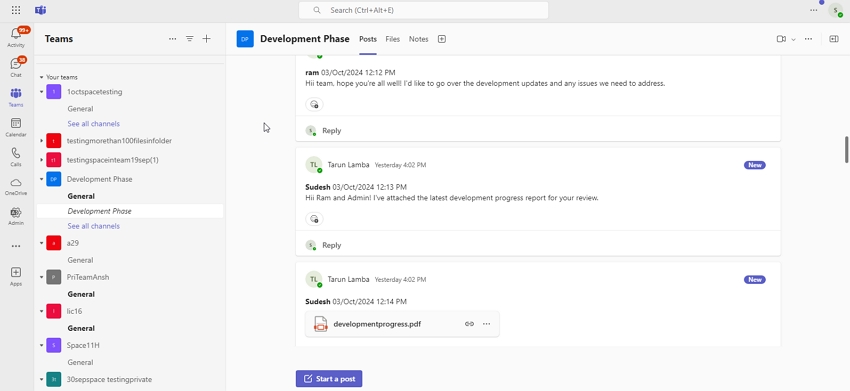This screenshot has width=850, height=391.
Task: Add a tab with the plus icon
Action: click(x=442, y=39)
